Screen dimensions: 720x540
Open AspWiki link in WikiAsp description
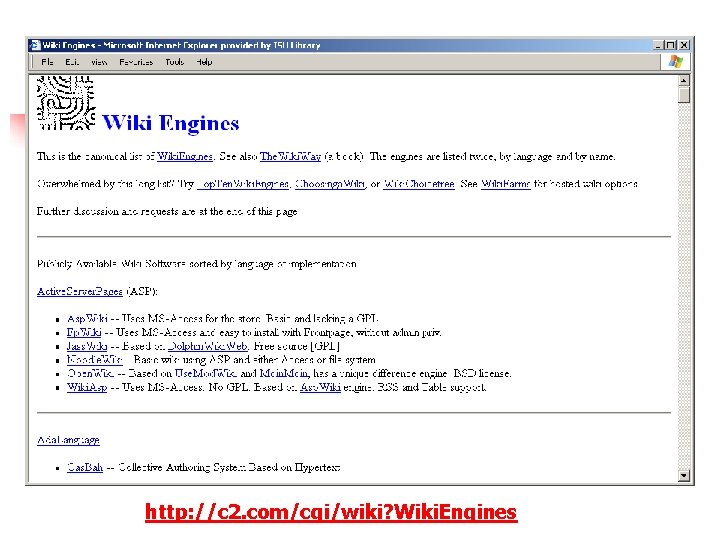pyautogui.click(x=320, y=388)
